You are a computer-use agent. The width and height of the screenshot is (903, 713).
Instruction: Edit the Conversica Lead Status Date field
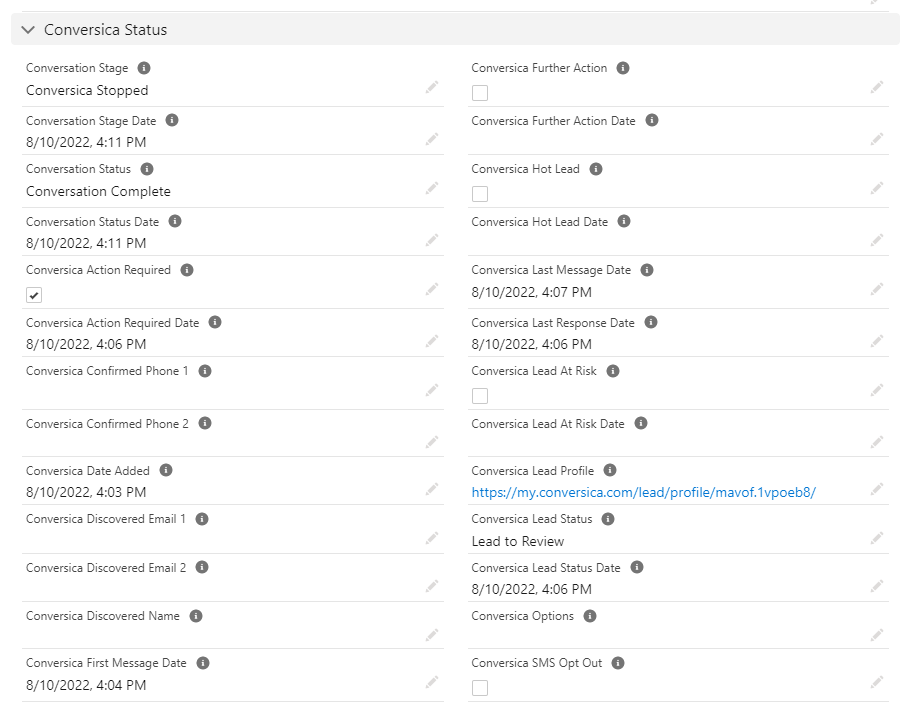[x=877, y=586]
